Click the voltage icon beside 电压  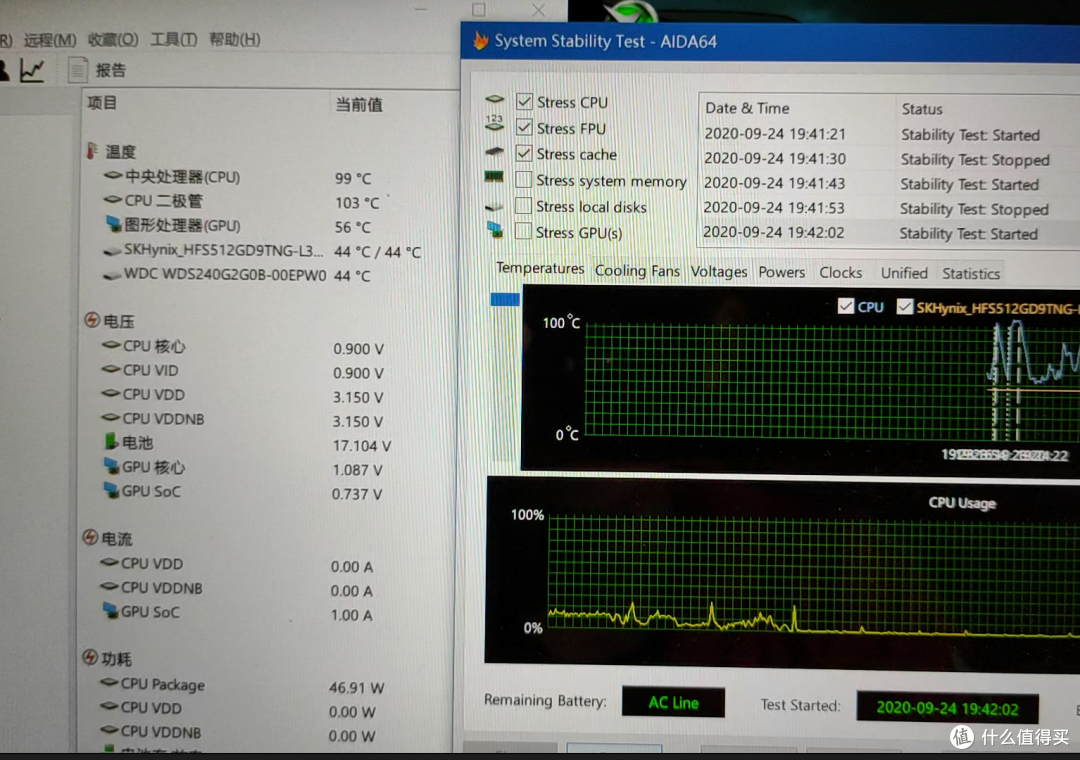pos(92,320)
